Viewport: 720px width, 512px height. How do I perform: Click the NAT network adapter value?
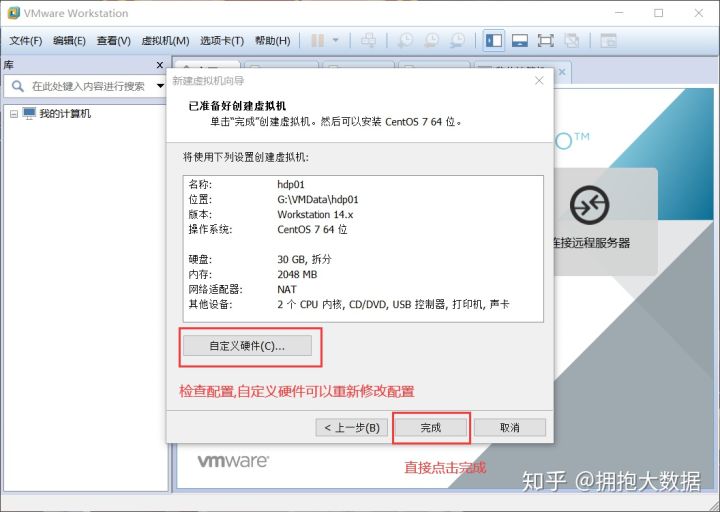287,289
